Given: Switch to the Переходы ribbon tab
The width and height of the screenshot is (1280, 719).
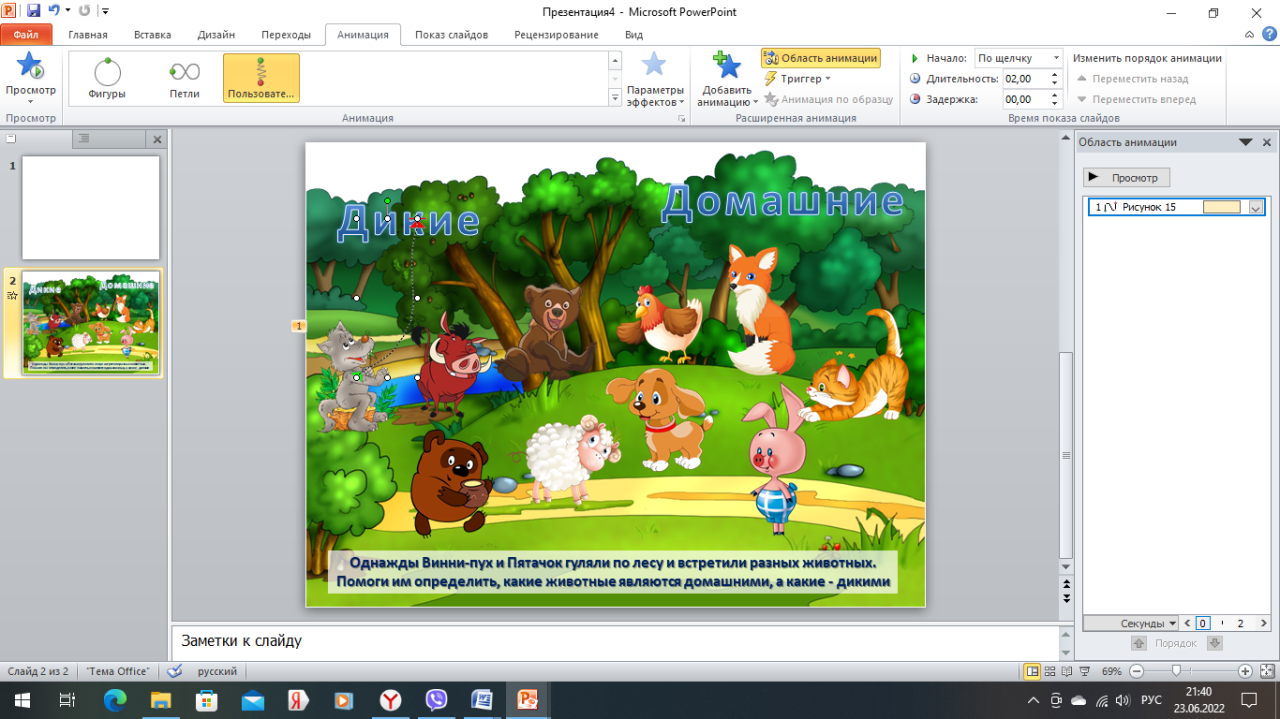Looking at the screenshot, I should pos(286,35).
